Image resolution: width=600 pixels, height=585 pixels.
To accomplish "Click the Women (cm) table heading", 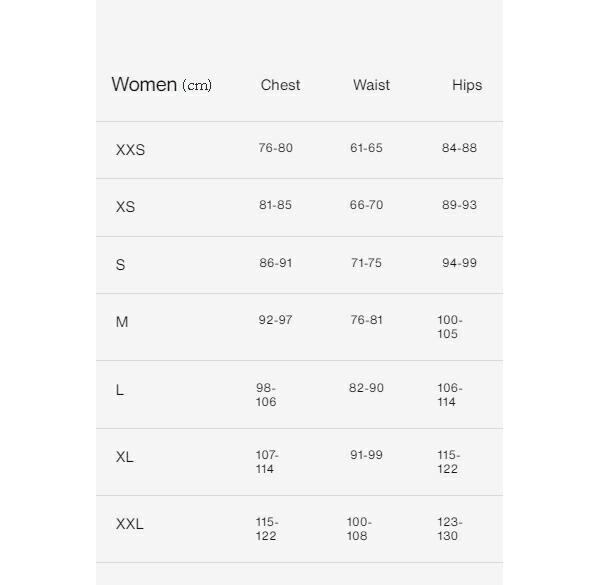I will pyautogui.click(x=161, y=85).
